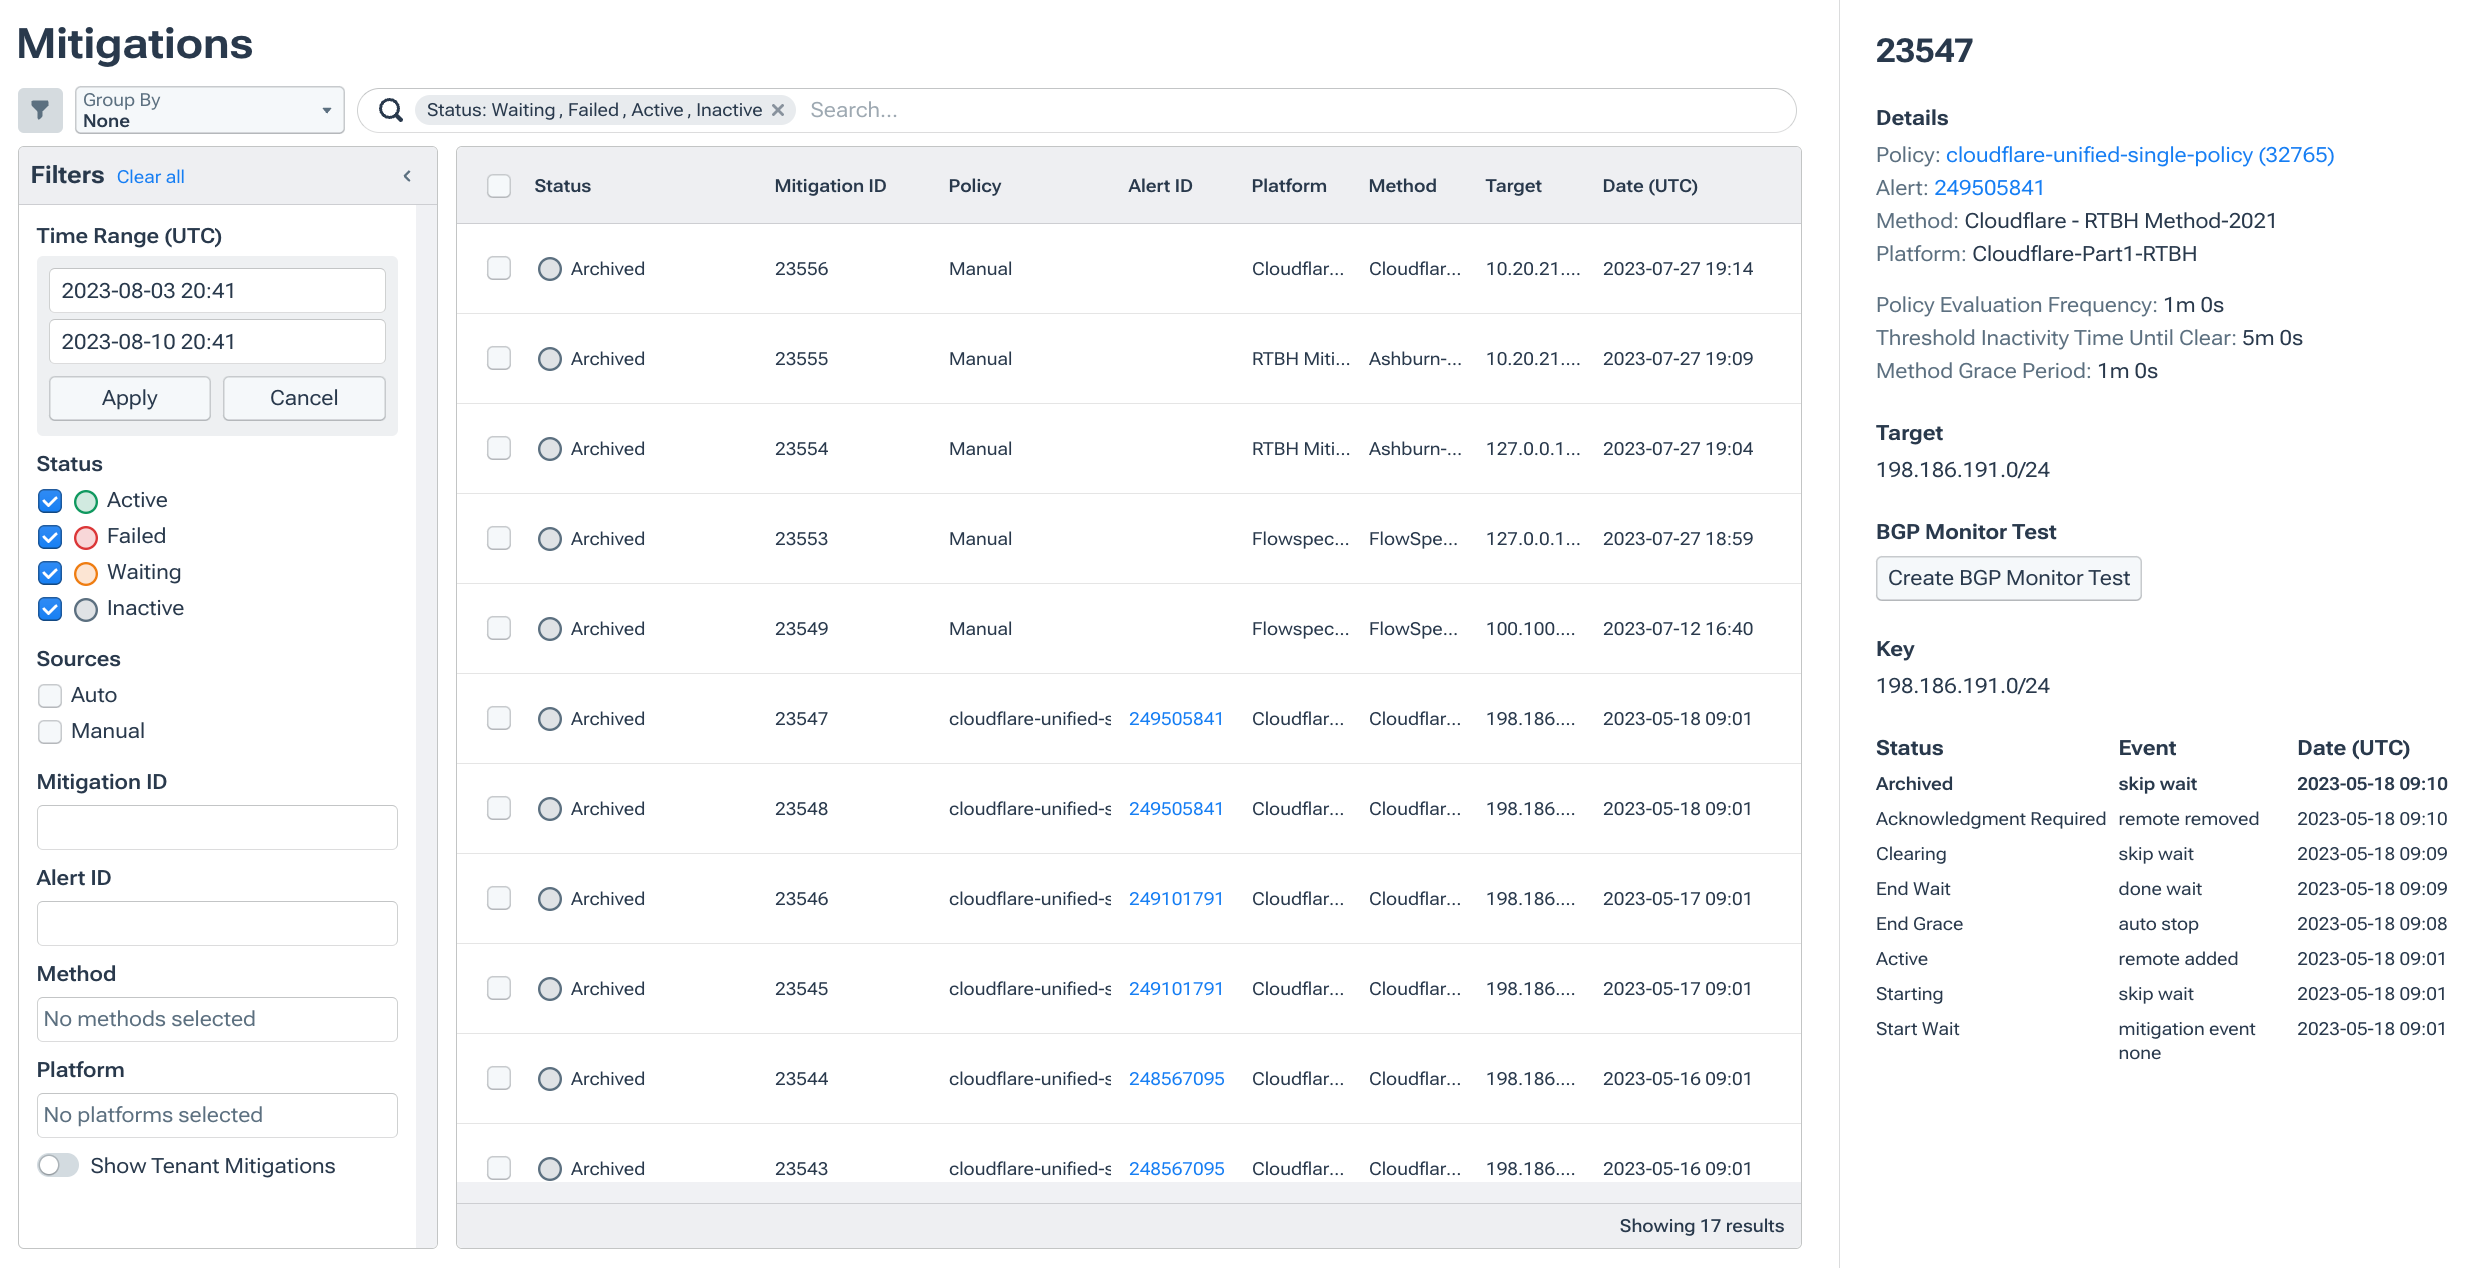
Task: Click the status circle on mitigation 23556
Action: point(549,268)
